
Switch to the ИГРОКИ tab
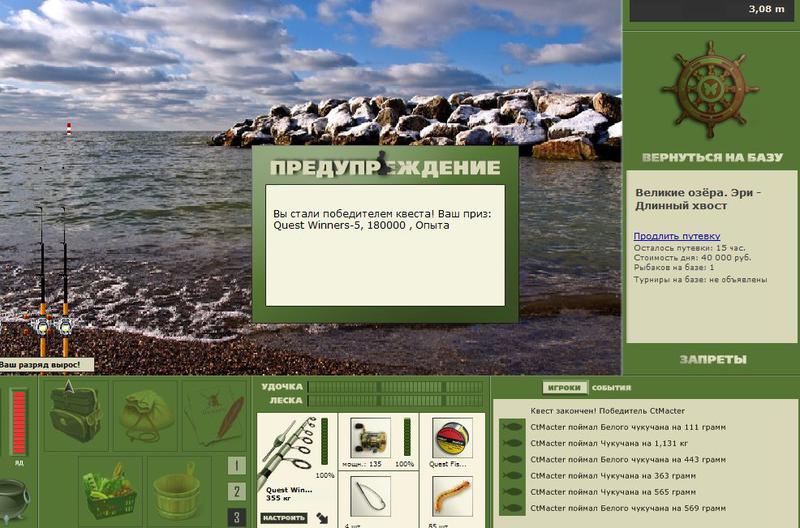pyautogui.click(x=564, y=388)
